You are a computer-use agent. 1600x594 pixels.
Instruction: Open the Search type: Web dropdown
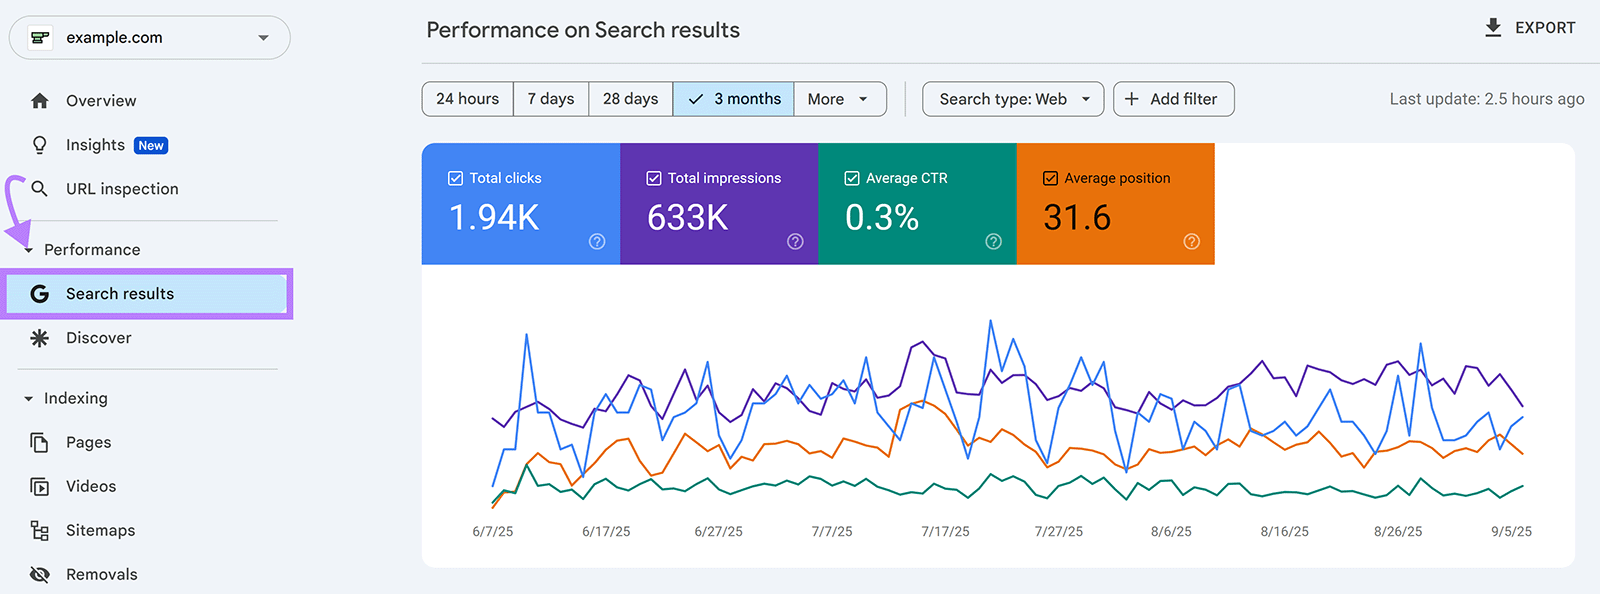(x=1012, y=99)
